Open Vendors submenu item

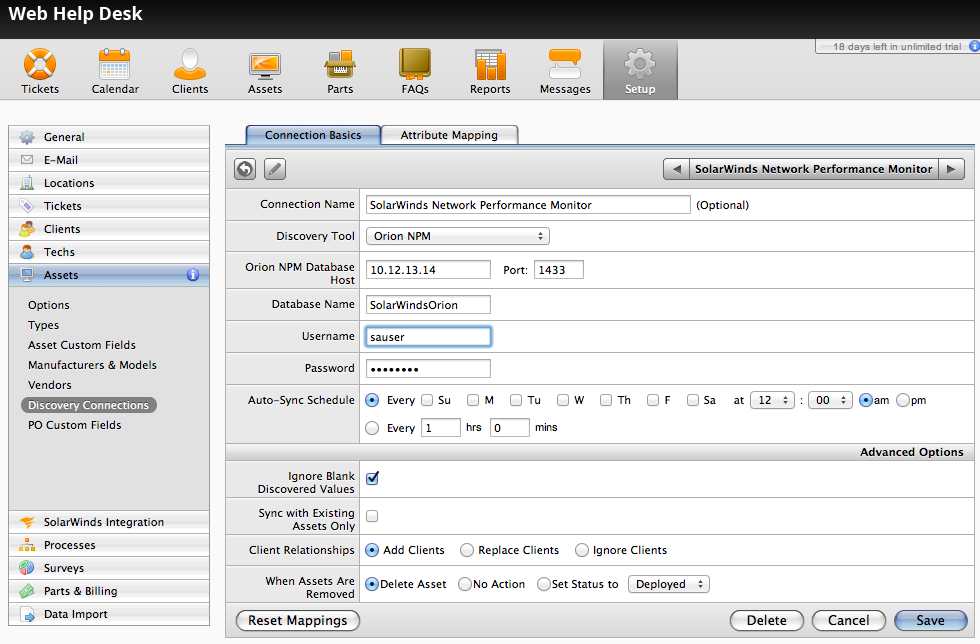pyautogui.click(x=50, y=385)
